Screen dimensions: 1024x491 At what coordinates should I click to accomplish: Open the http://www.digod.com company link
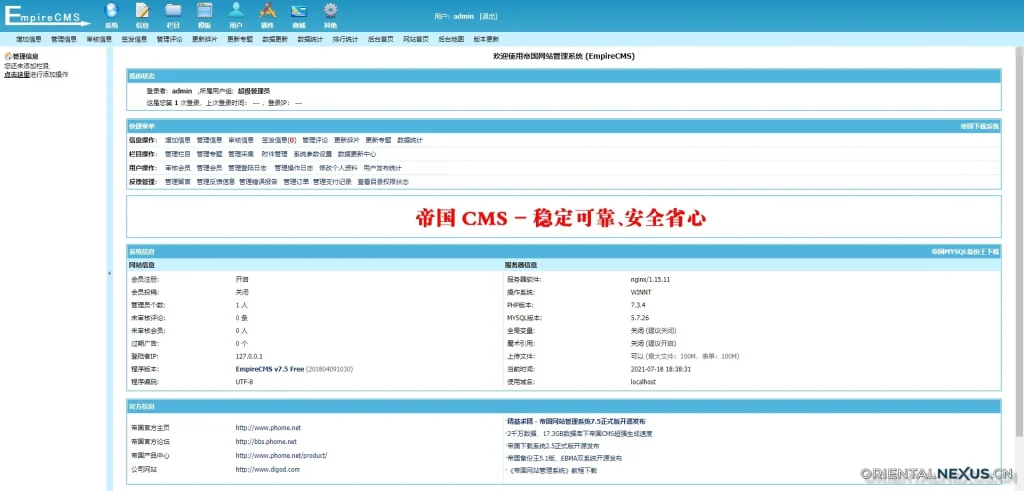(268, 469)
